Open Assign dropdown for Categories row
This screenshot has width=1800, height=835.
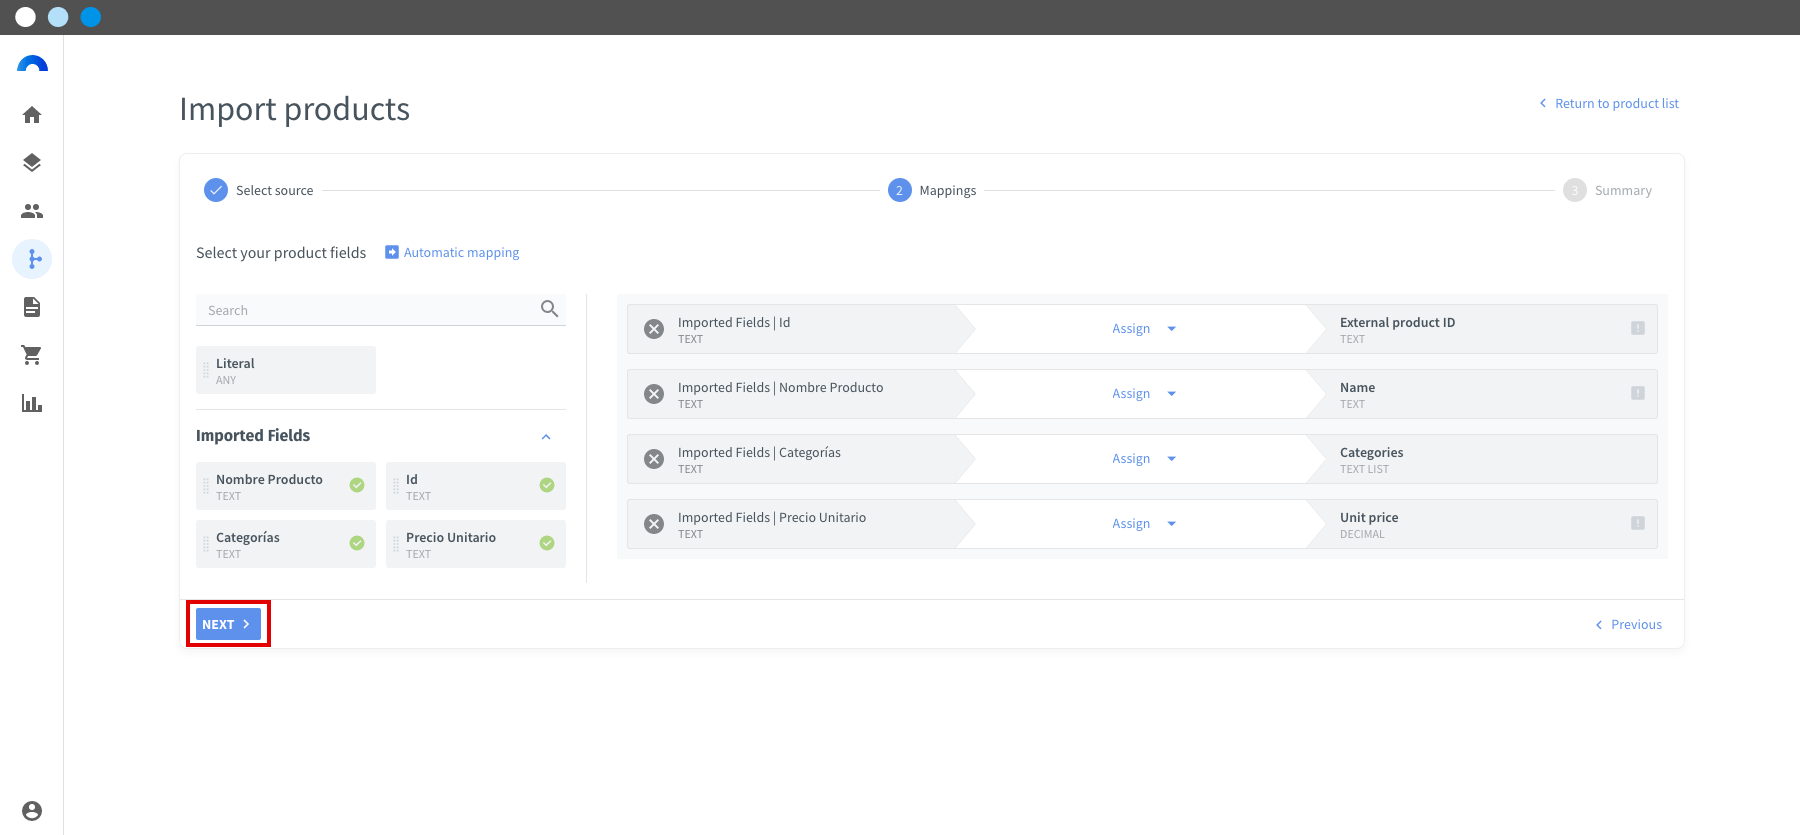(1144, 459)
